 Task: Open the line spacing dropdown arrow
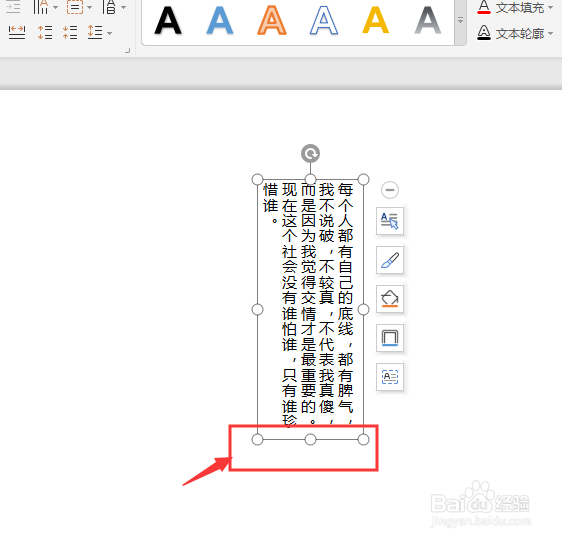(109, 33)
